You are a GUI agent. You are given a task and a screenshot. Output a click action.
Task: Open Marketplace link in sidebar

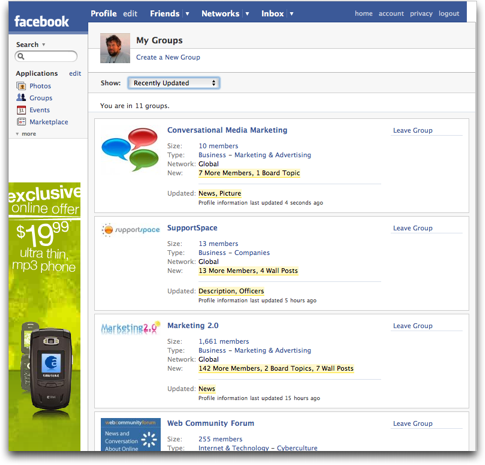(49, 122)
